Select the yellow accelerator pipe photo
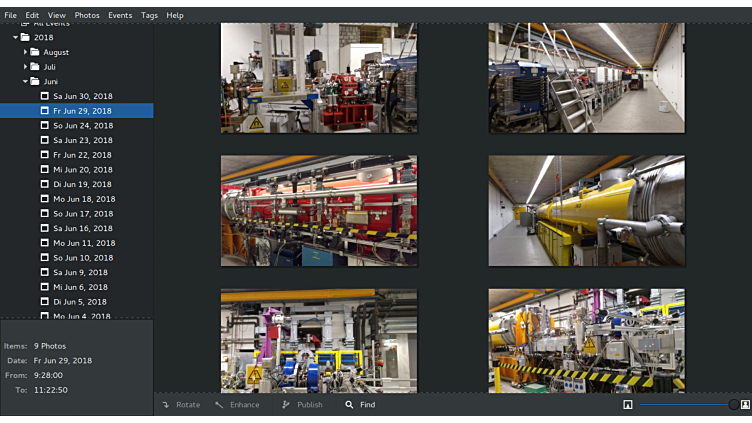This screenshot has width=752, height=423. (x=586, y=211)
